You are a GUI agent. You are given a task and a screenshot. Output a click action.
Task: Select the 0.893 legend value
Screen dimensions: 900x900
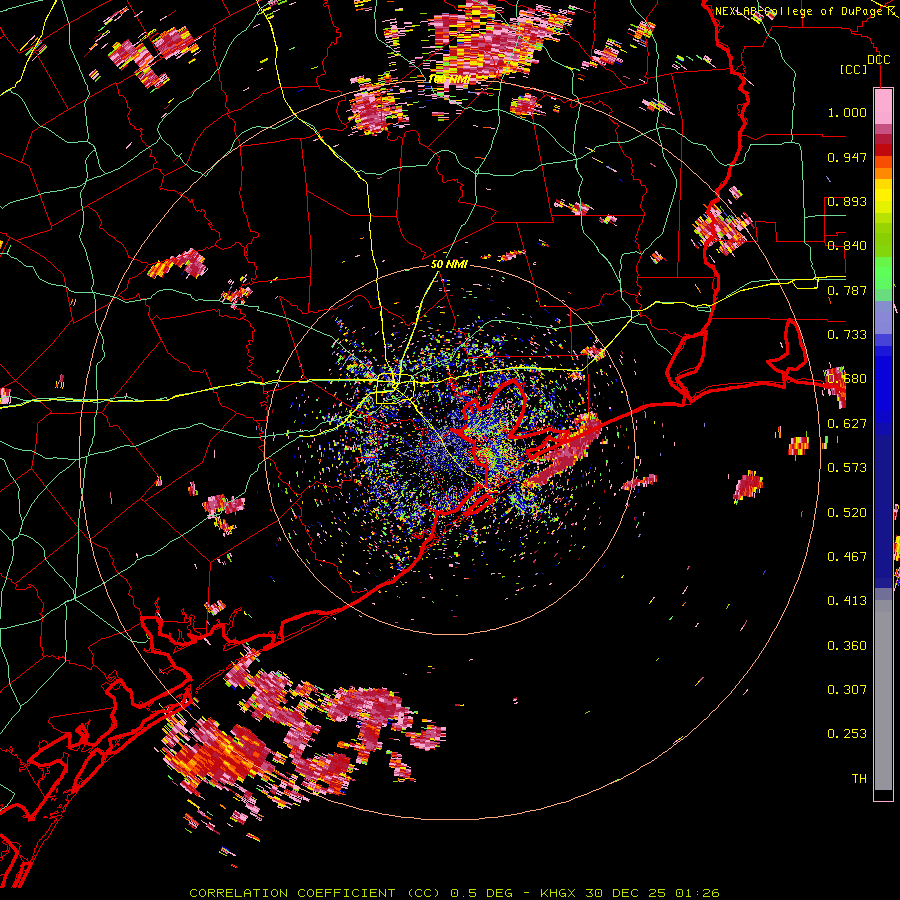847,201
